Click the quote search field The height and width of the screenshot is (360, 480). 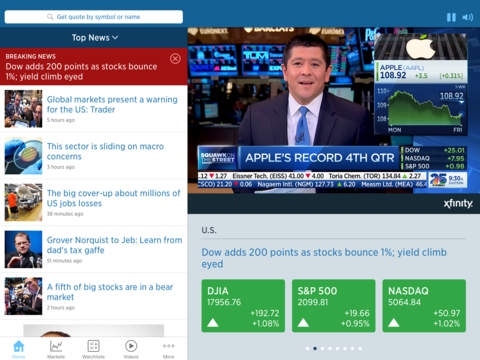(x=94, y=17)
